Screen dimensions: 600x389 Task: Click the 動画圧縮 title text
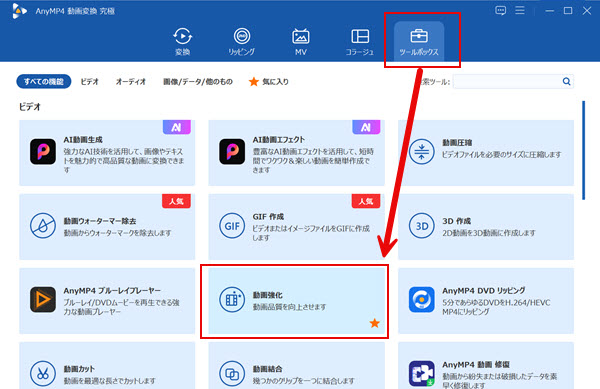[x=457, y=143]
